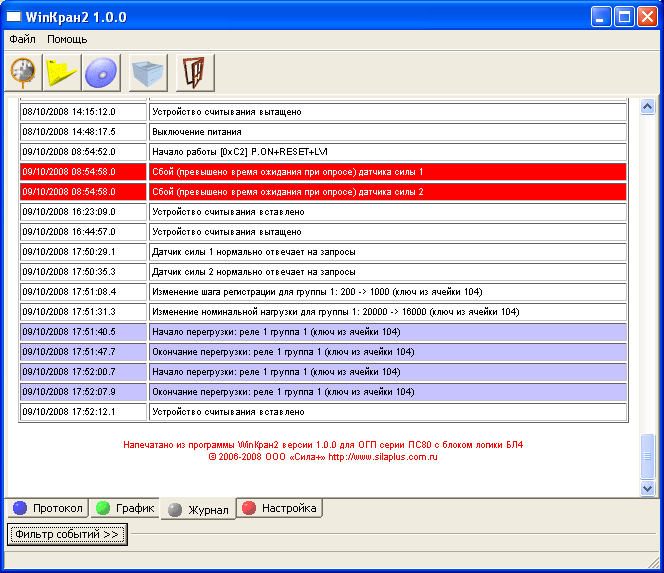Open file with yellow folder icon
The height and width of the screenshot is (573, 664).
62,72
